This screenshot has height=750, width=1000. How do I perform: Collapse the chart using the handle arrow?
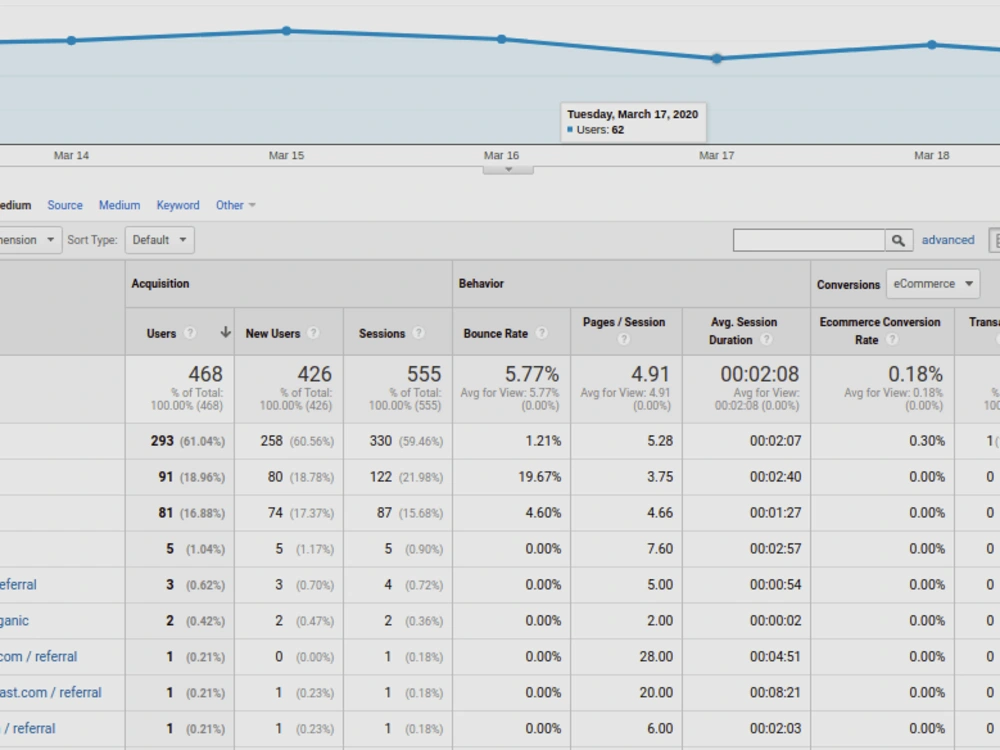(508, 170)
